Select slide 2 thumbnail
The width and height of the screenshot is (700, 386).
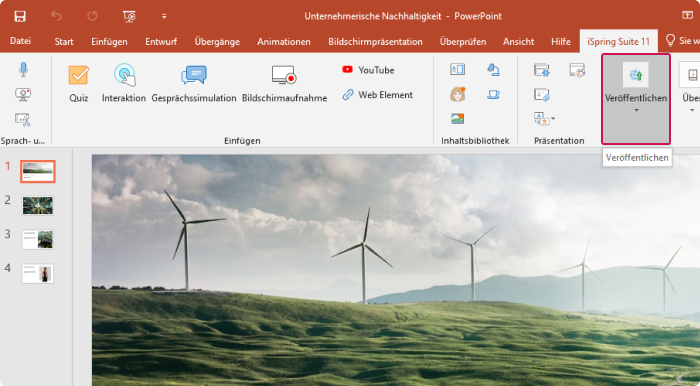(38, 205)
